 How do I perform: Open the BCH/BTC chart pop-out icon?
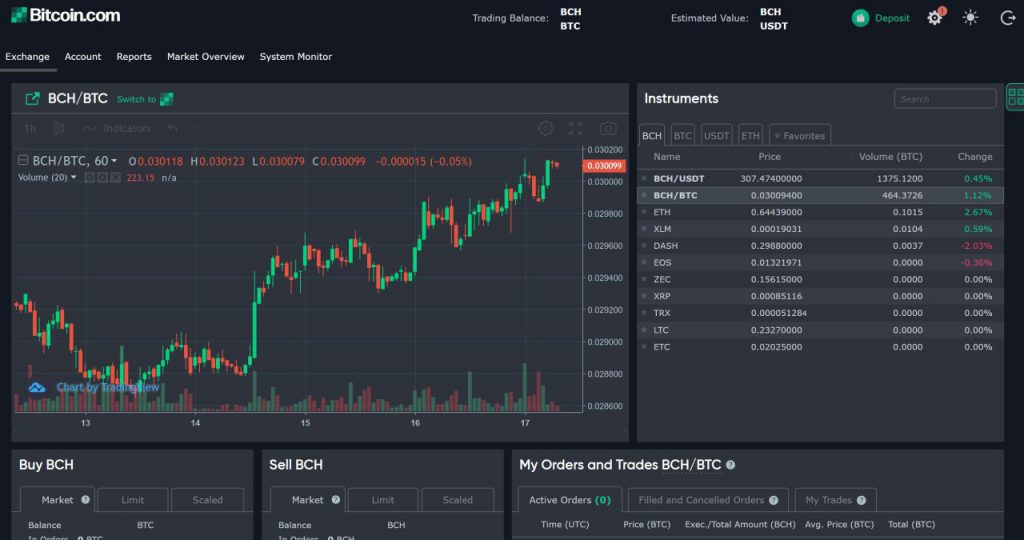(32, 99)
